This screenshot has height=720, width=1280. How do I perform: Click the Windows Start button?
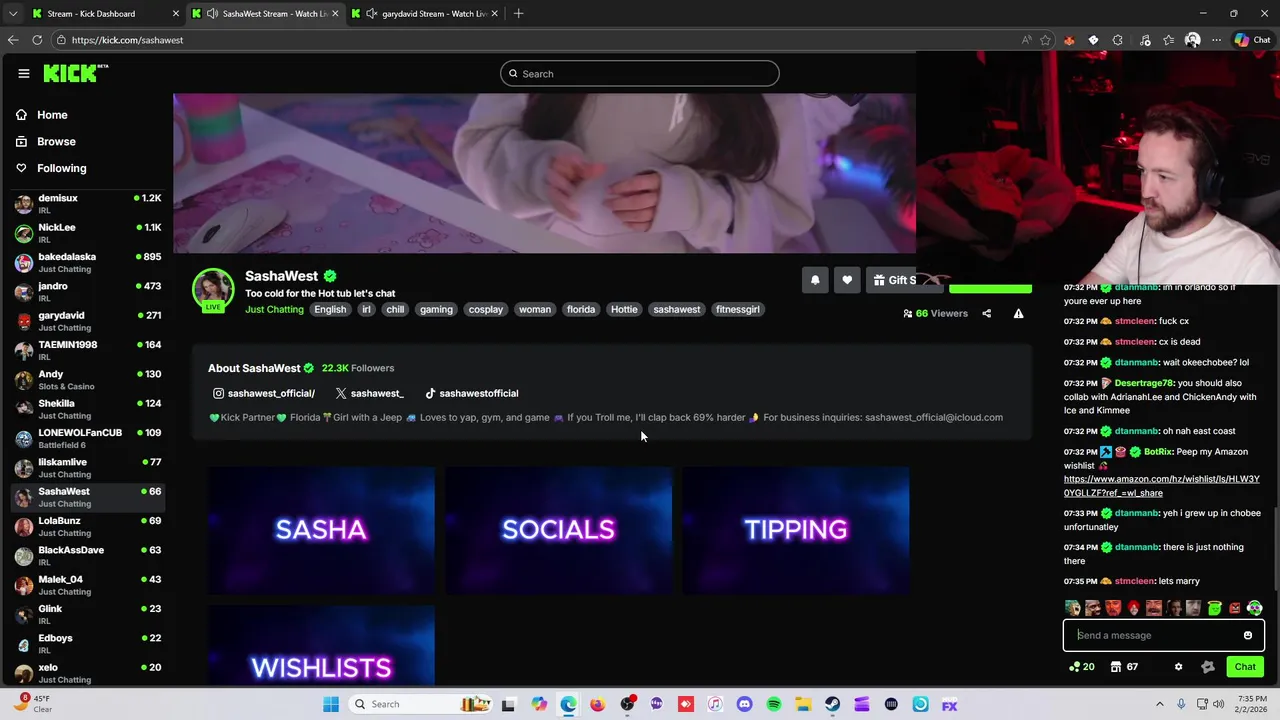[331, 704]
